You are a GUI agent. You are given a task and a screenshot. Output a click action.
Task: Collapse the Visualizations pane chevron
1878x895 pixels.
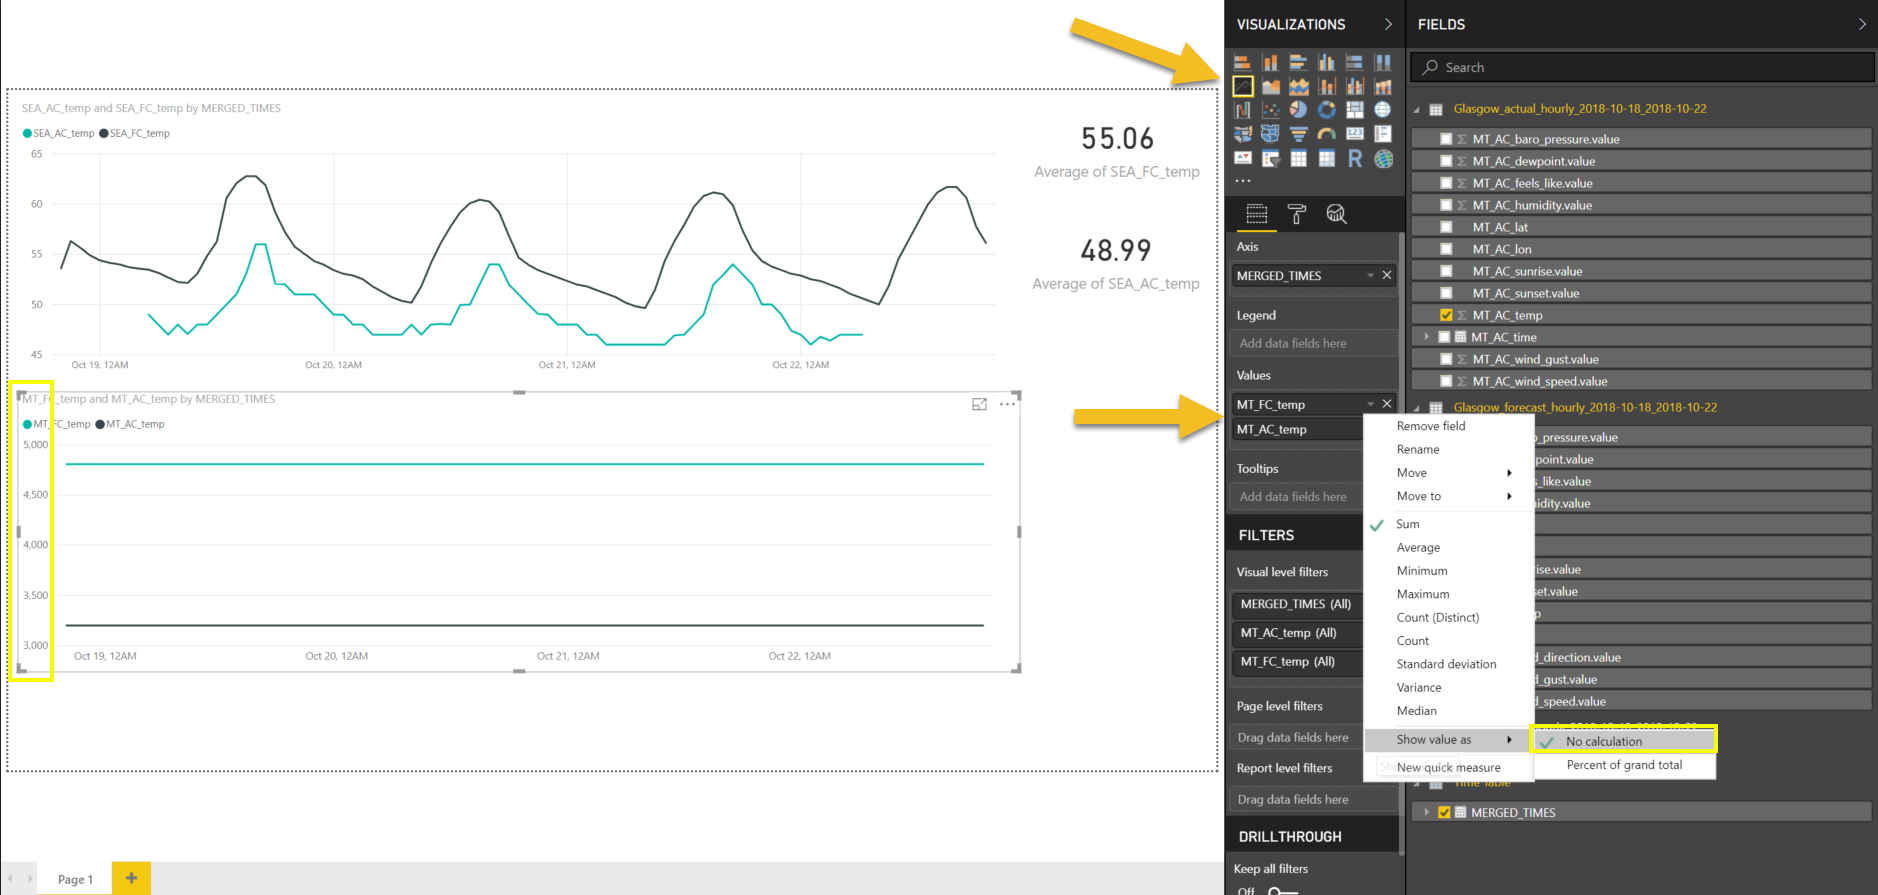tap(1388, 24)
